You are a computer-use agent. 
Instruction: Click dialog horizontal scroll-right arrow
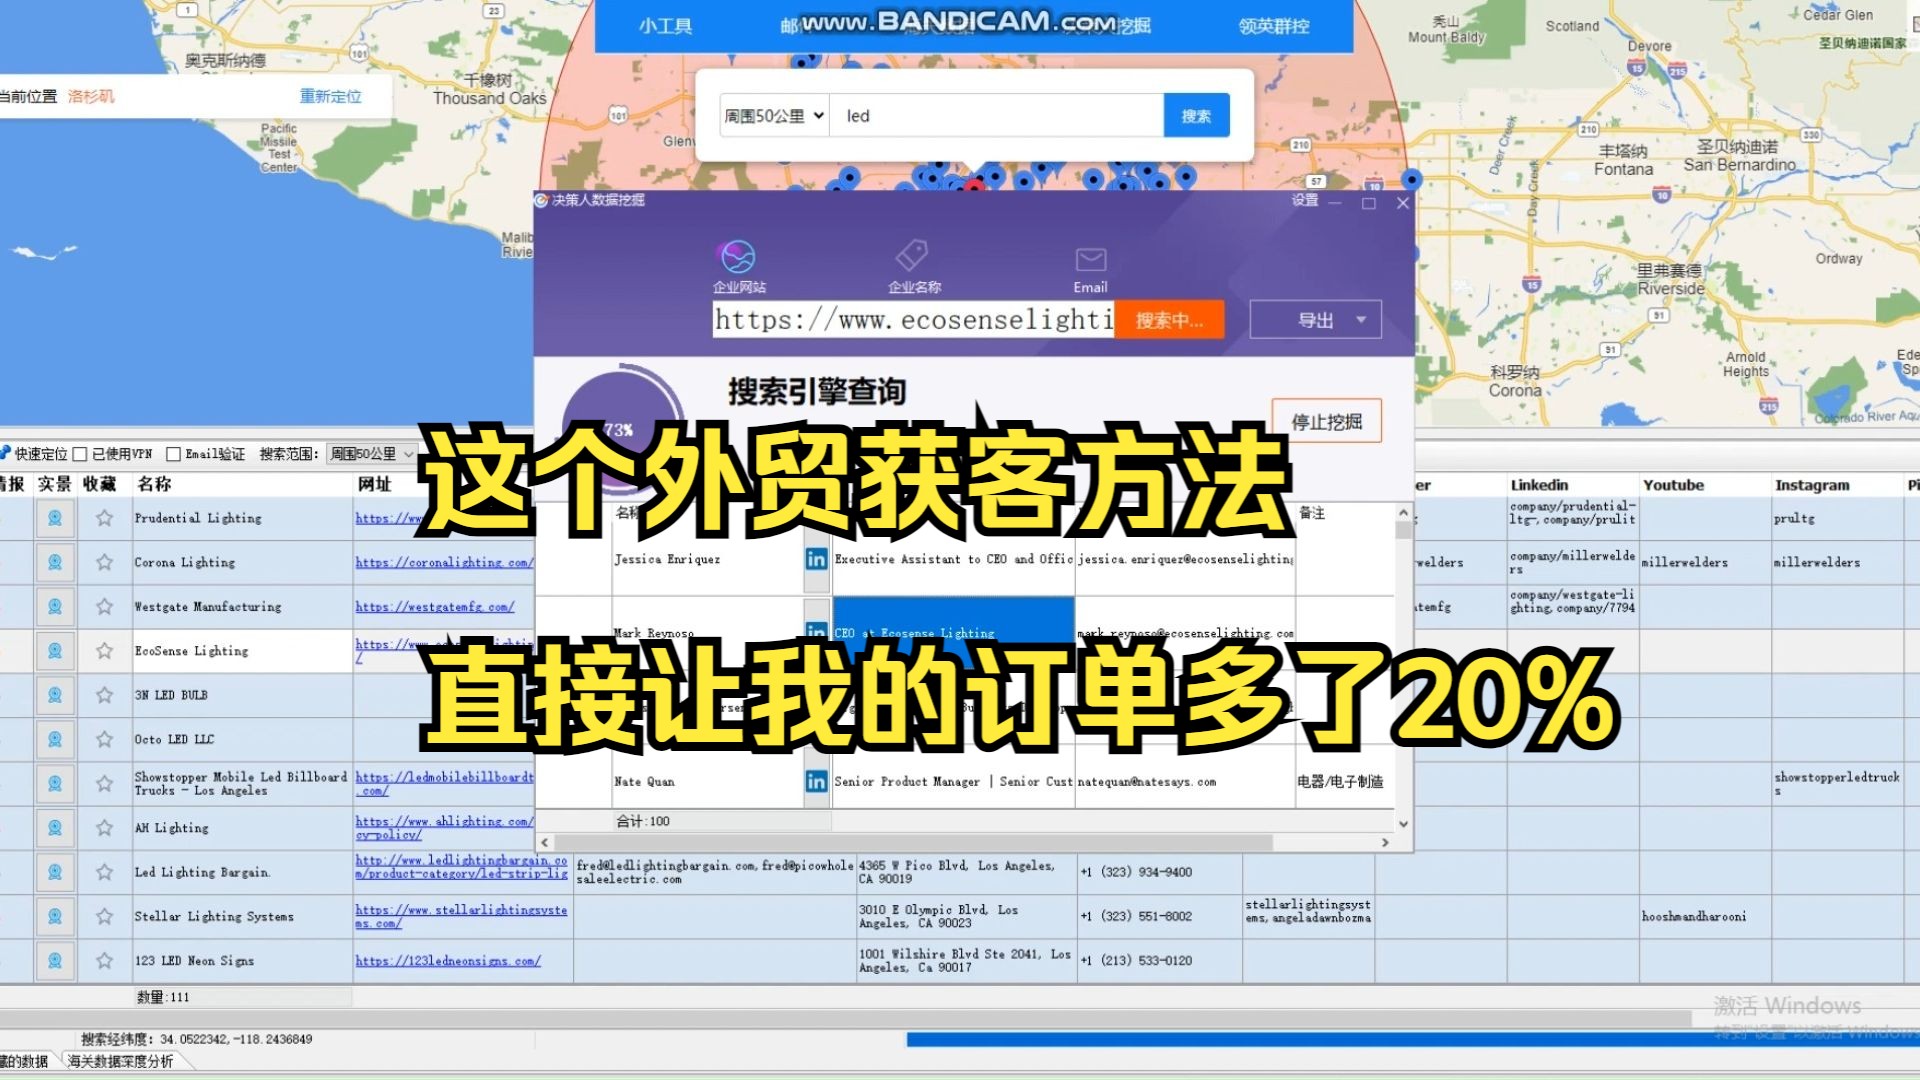(x=1385, y=843)
